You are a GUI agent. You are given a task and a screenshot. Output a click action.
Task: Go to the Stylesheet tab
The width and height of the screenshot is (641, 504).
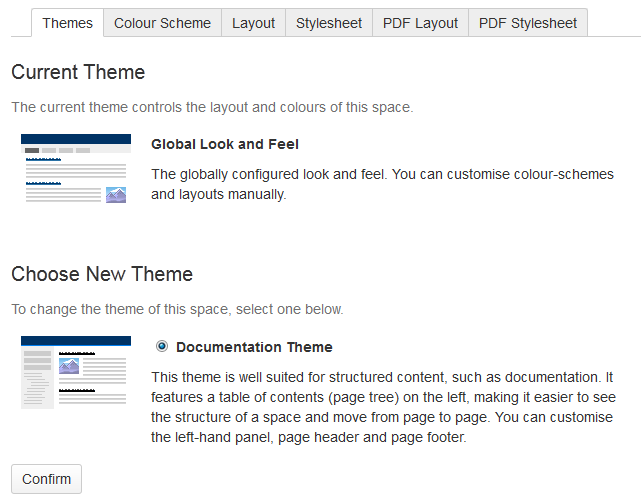(x=329, y=23)
